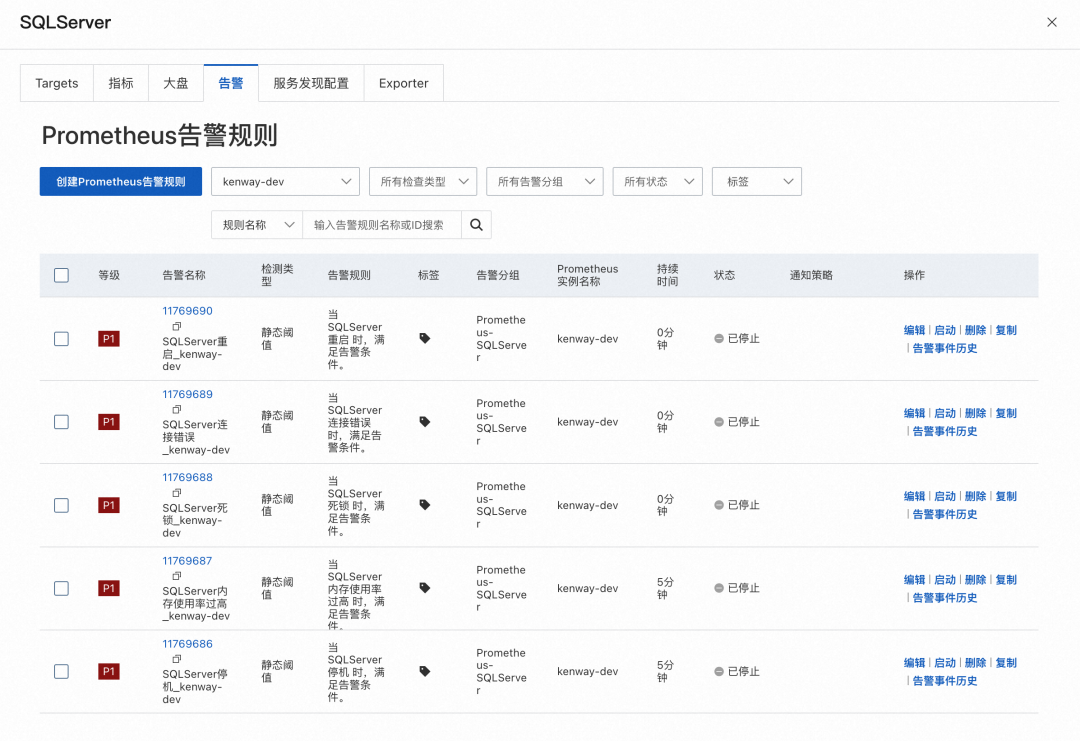This screenshot has height=741, width=1080.
Task: Open the 所有状态 filter dropdown
Action: pos(657,181)
